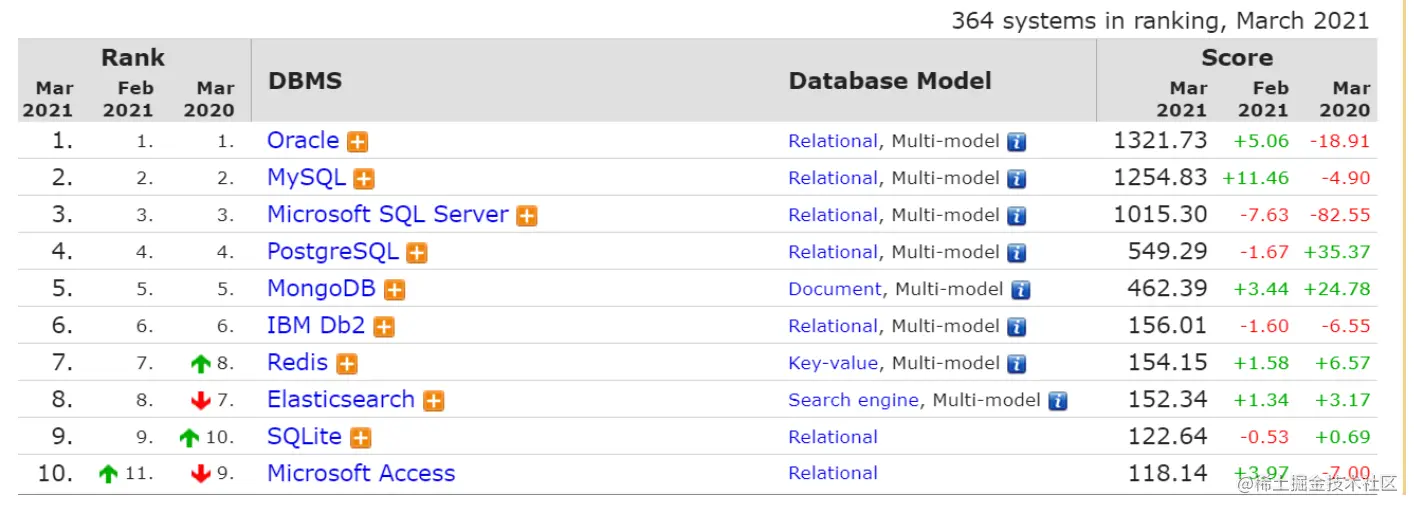Expand the orange plus next to Elasticsearch
The height and width of the screenshot is (510, 1414).
[433, 401]
